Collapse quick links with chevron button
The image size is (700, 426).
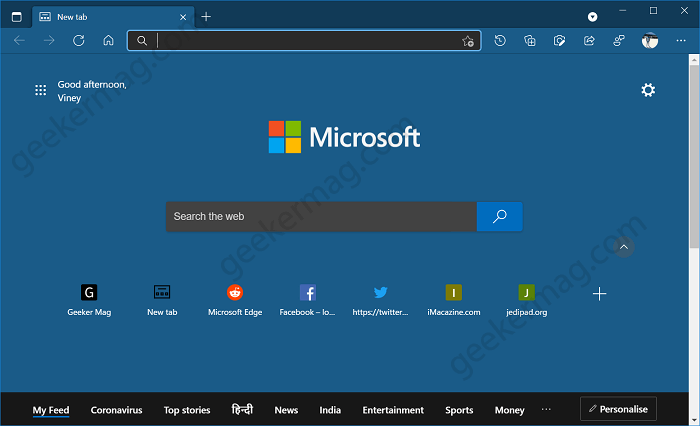pyautogui.click(x=624, y=247)
